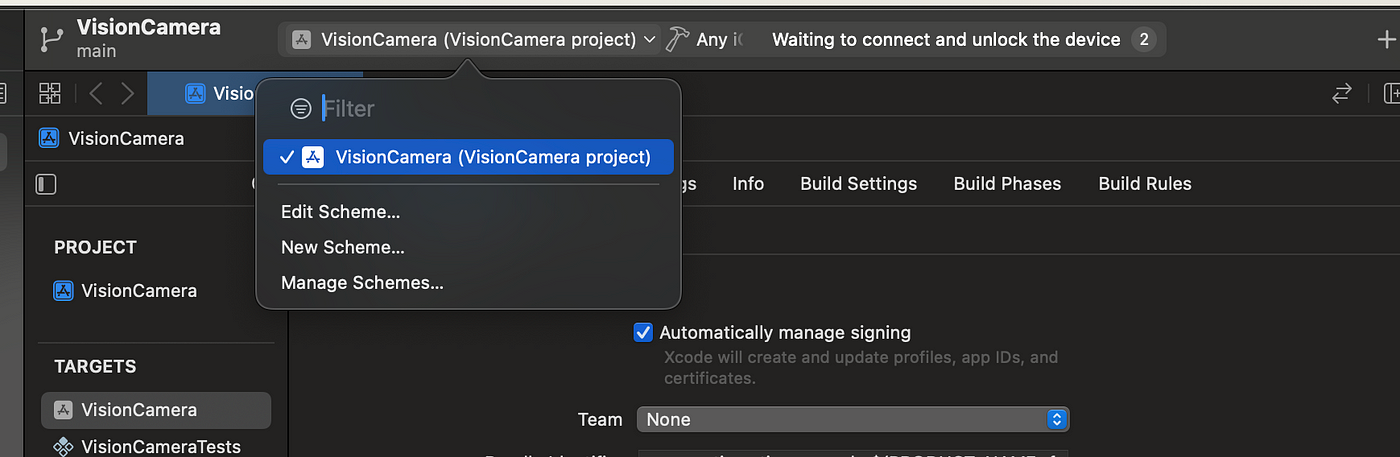Go back with the left navigation arrow
The image size is (1400, 457).
click(x=96, y=93)
